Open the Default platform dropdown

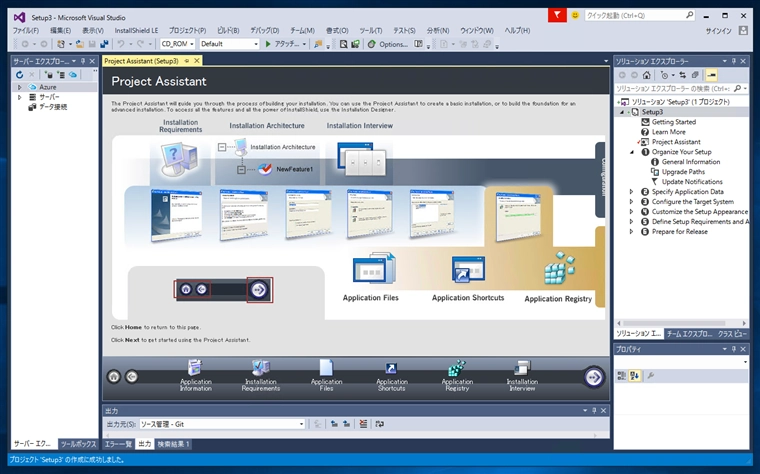pyautogui.click(x=229, y=44)
